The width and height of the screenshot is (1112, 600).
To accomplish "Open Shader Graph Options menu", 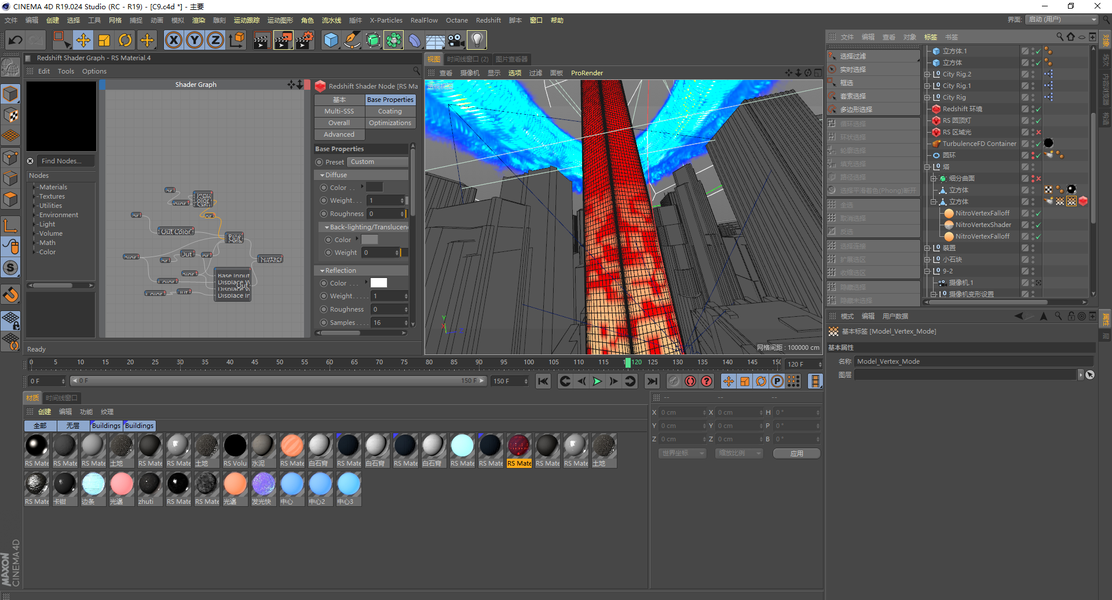I will click(94, 72).
